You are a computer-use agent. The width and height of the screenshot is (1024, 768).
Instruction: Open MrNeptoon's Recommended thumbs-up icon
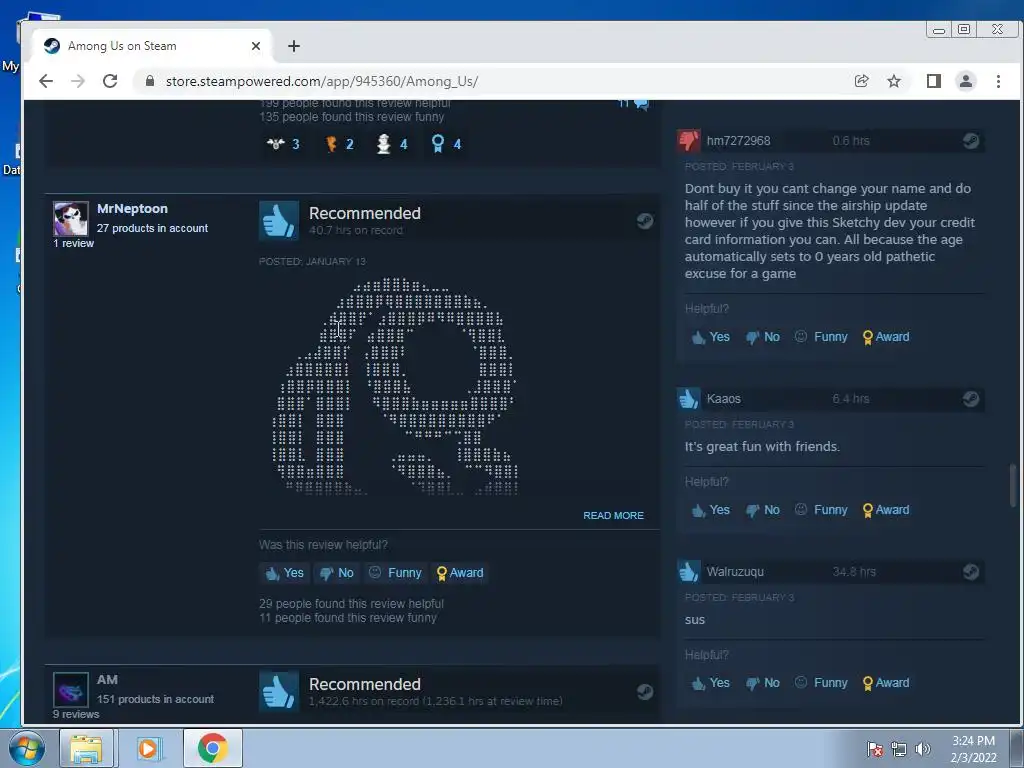[x=279, y=221]
